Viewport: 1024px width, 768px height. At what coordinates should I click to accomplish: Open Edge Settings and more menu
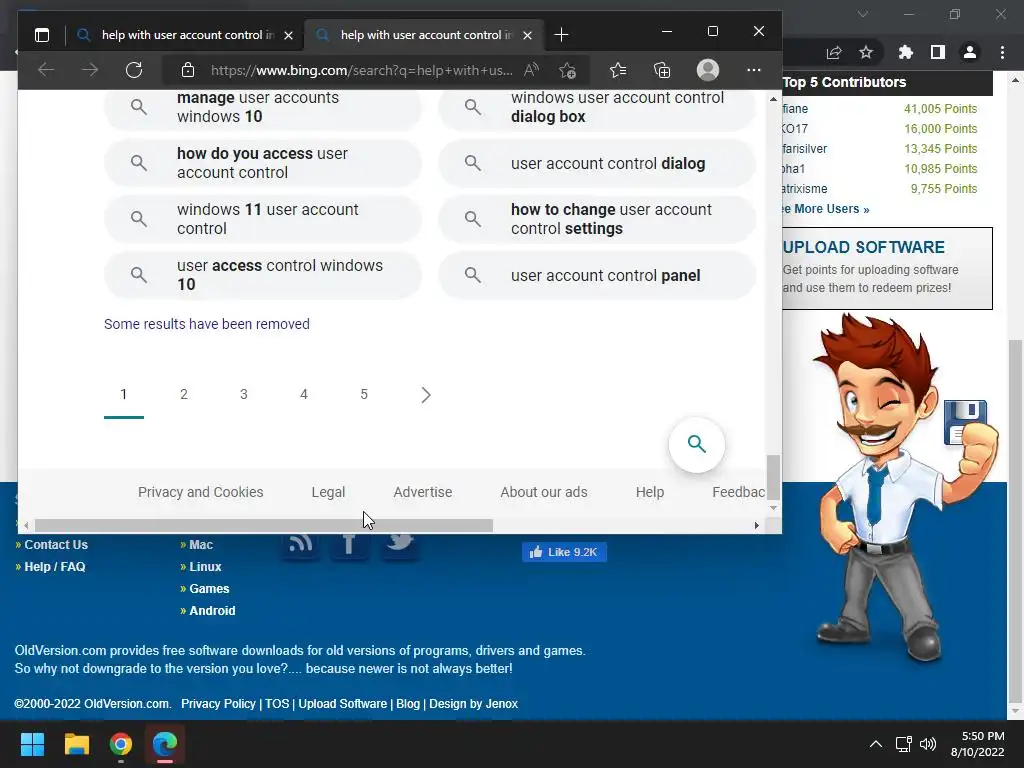point(754,70)
